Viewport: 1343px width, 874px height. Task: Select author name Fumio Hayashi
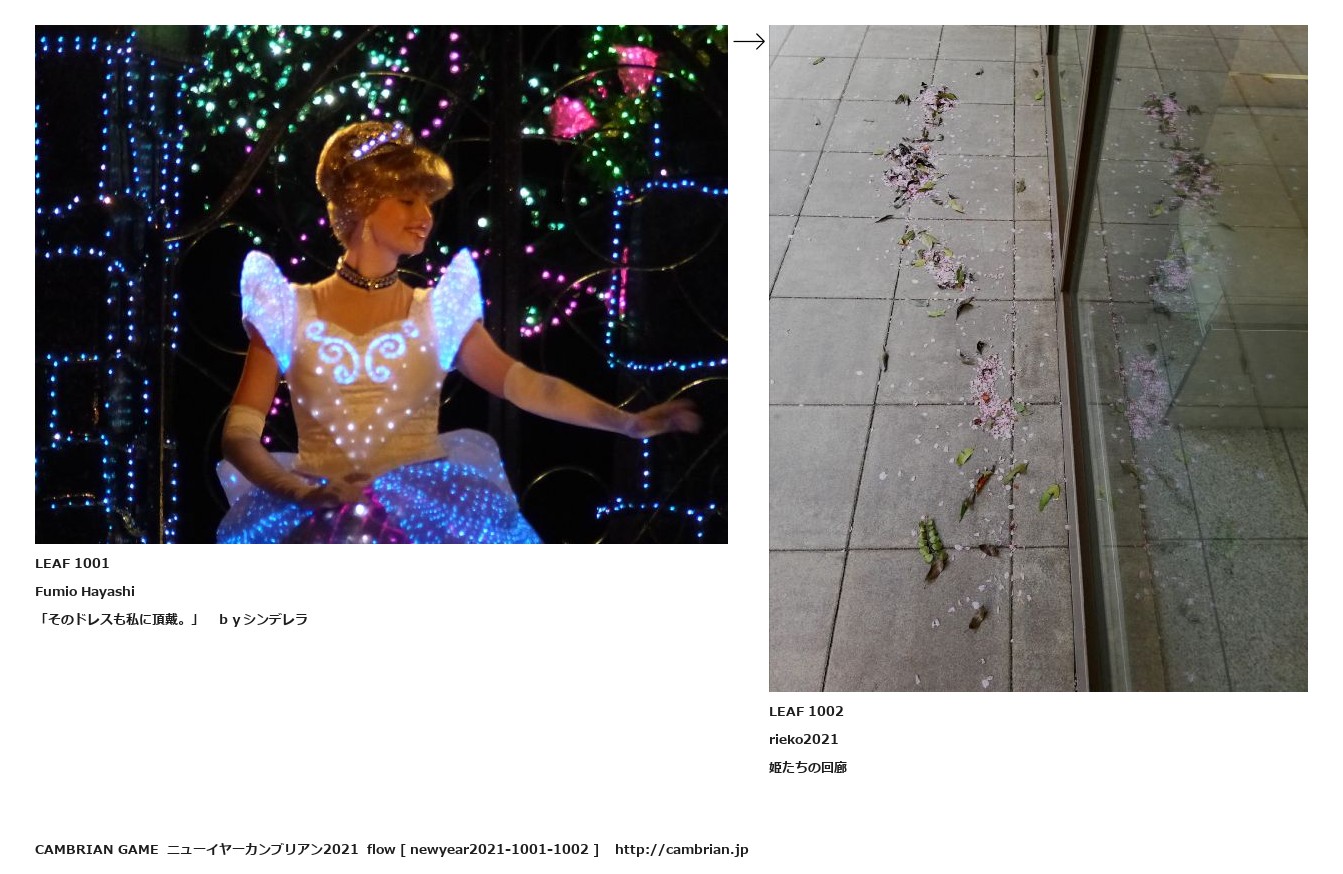pos(85,591)
